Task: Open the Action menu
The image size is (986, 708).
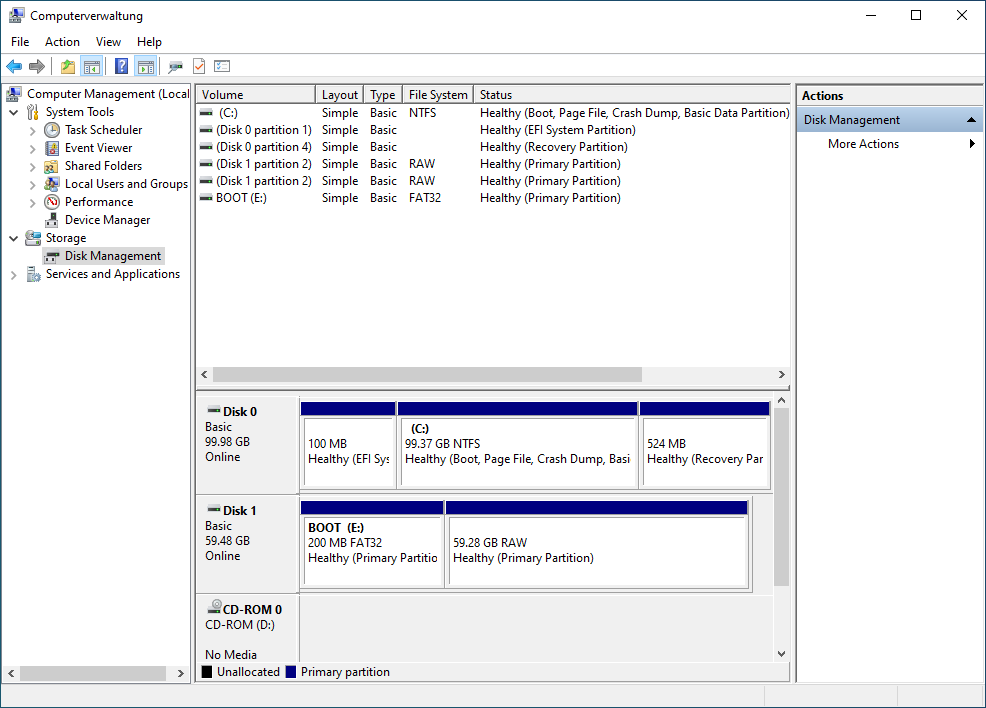Action: pos(62,42)
